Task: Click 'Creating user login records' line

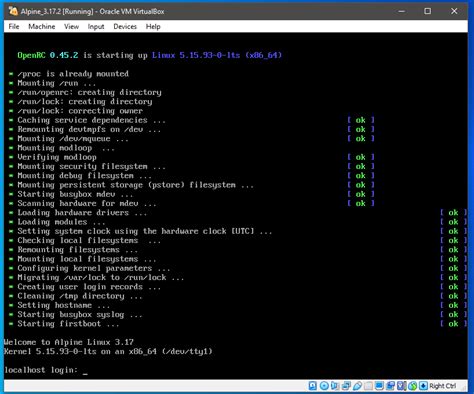Action: pyautogui.click(x=89, y=287)
